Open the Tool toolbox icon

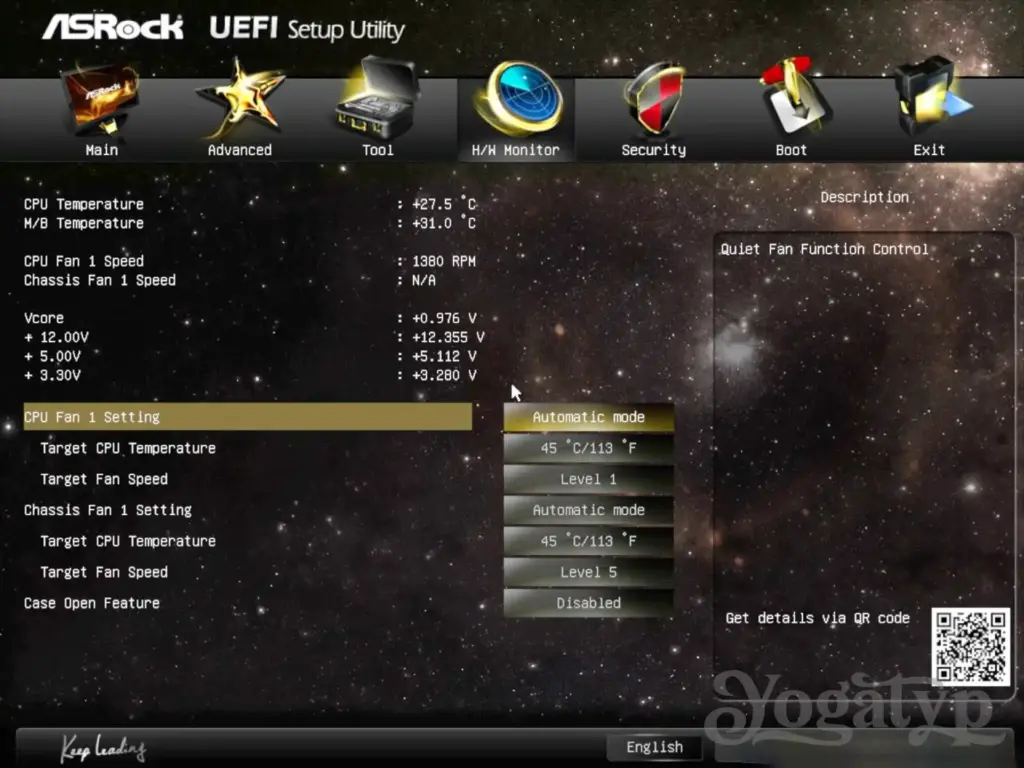pyautogui.click(x=377, y=98)
